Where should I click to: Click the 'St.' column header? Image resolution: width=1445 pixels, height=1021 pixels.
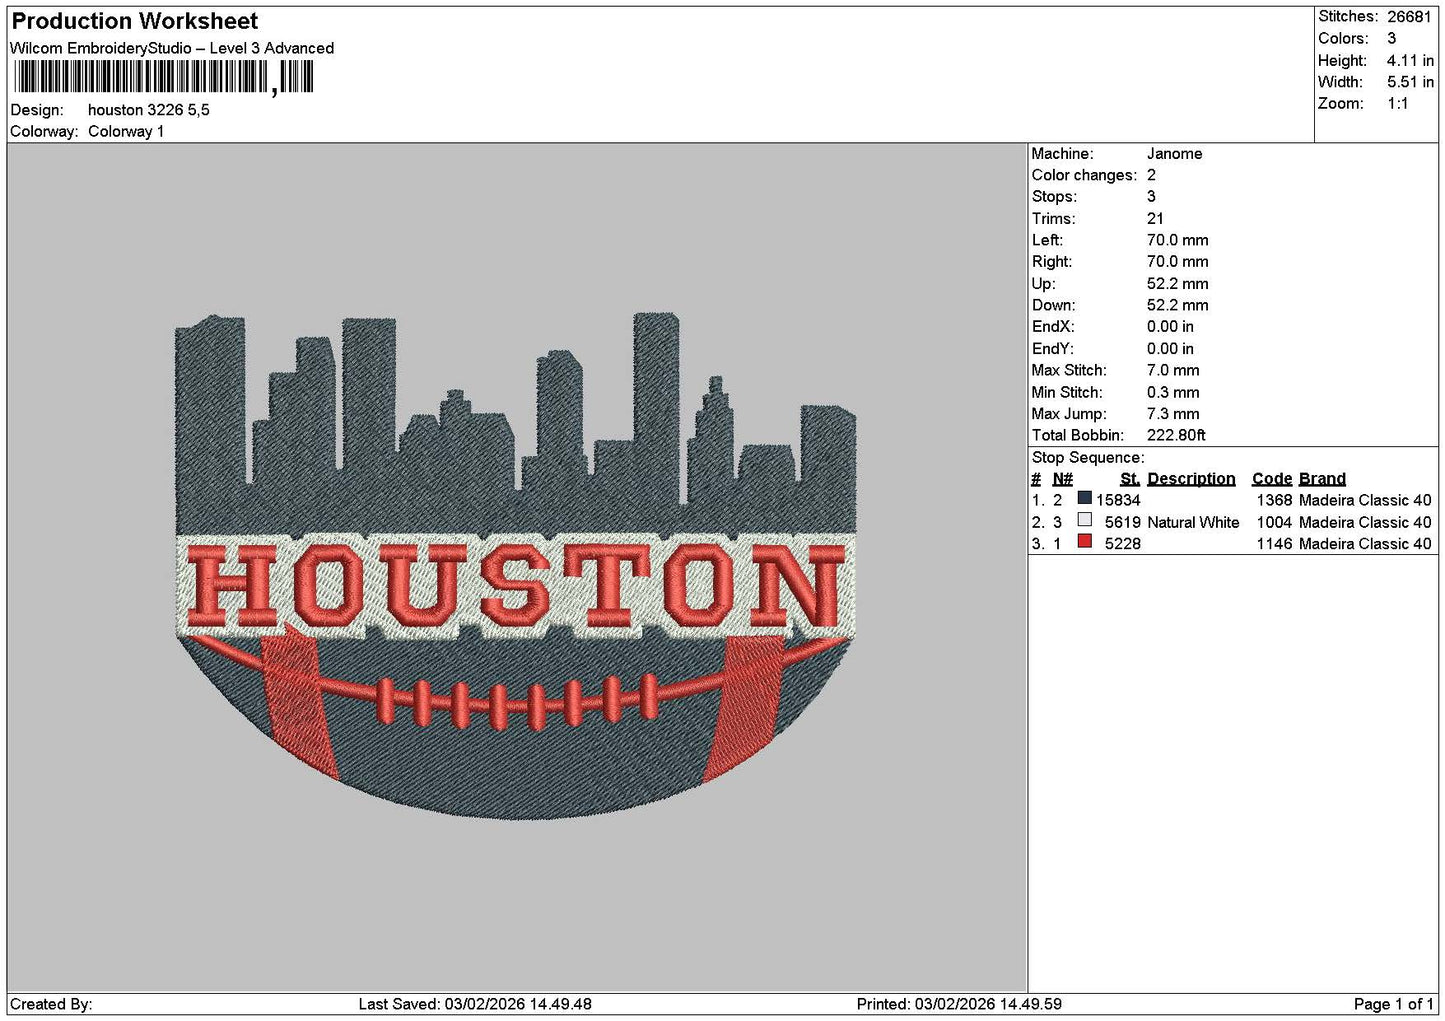[1130, 479]
